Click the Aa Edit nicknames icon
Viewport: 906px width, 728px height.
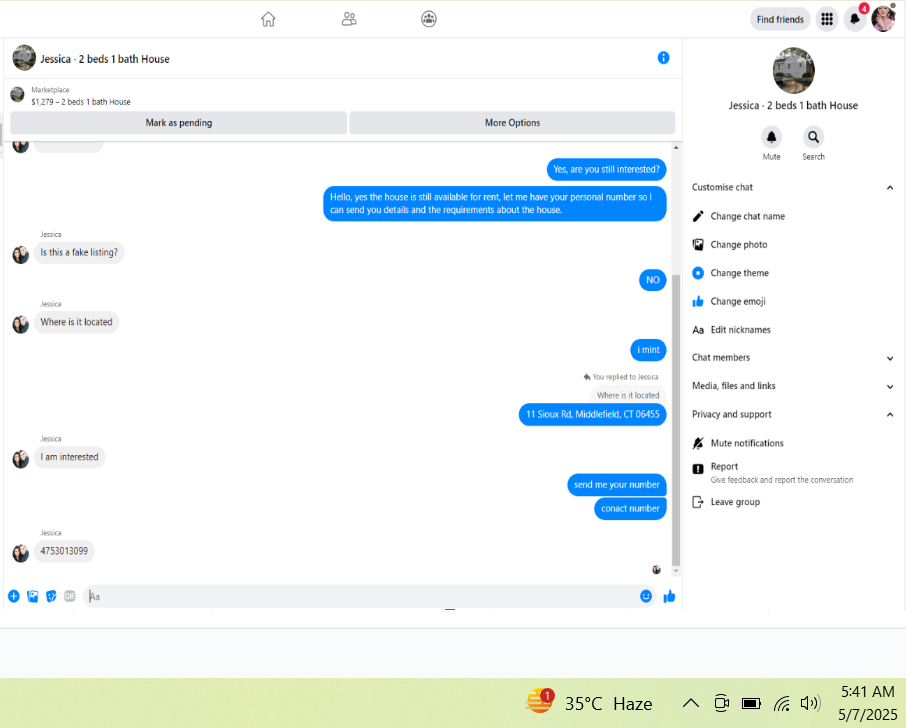[698, 330]
